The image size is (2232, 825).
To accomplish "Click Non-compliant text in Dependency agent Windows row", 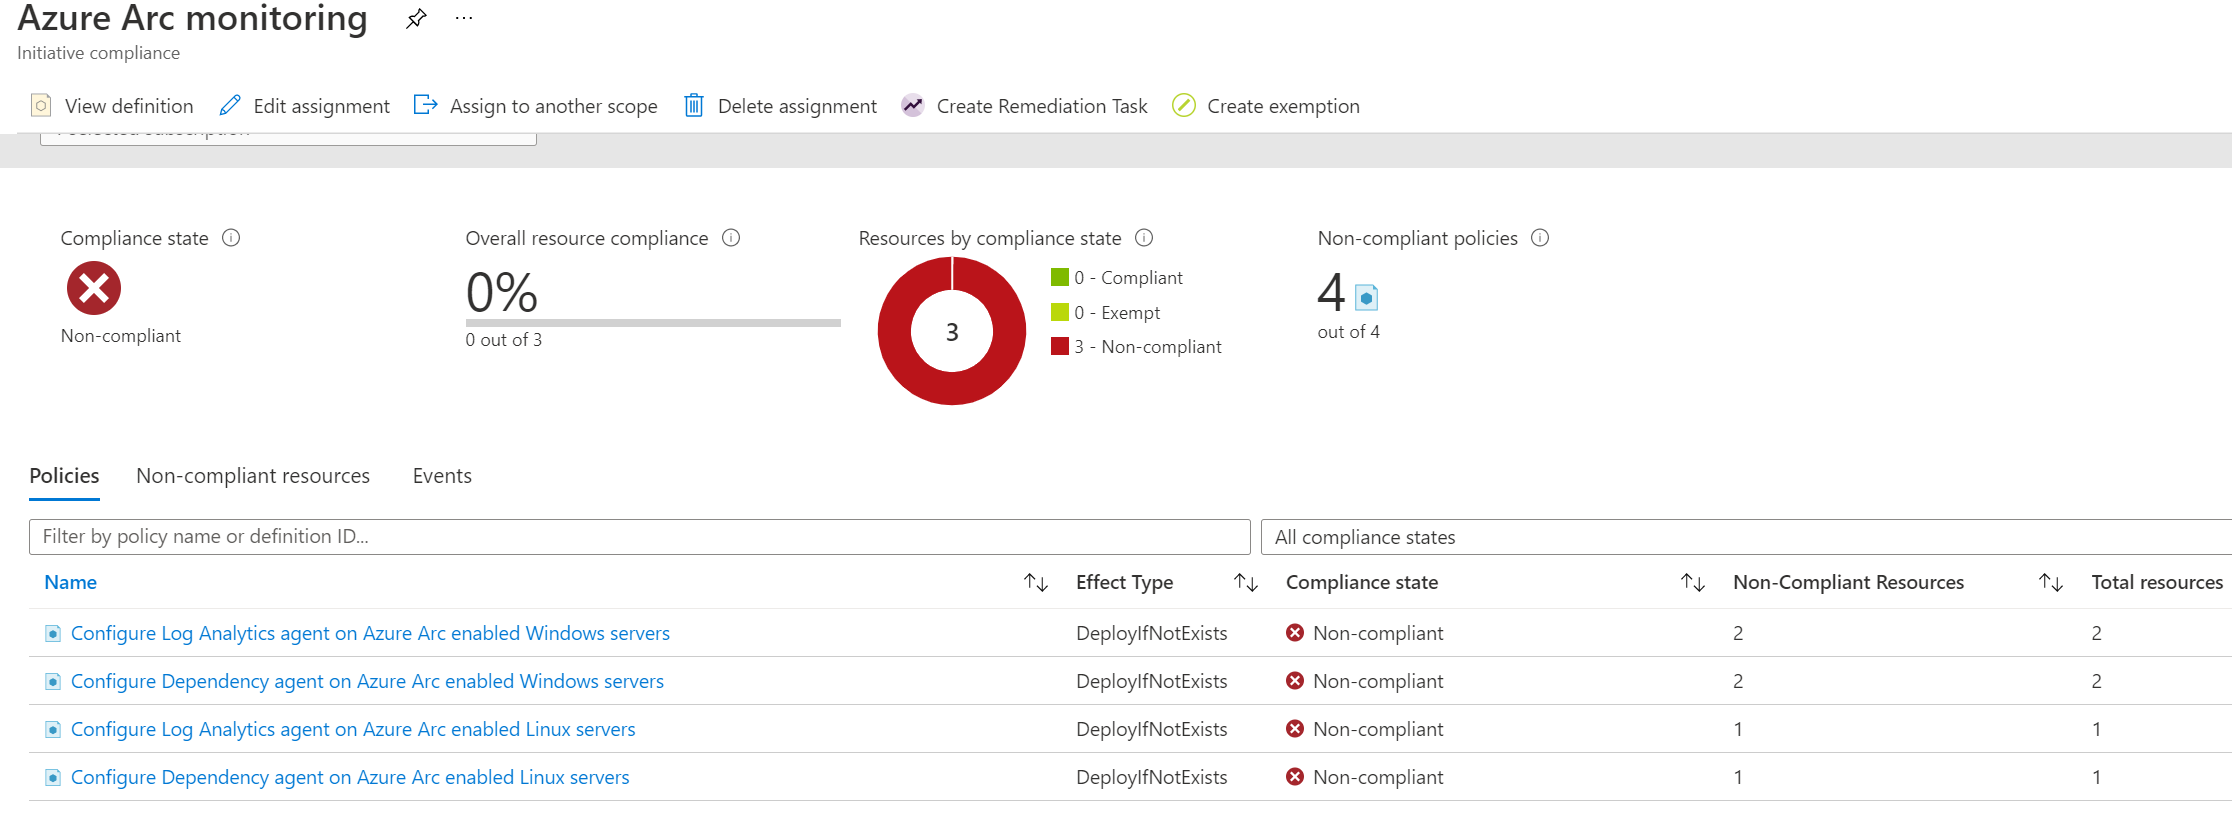I will (x=1378, y=681).
